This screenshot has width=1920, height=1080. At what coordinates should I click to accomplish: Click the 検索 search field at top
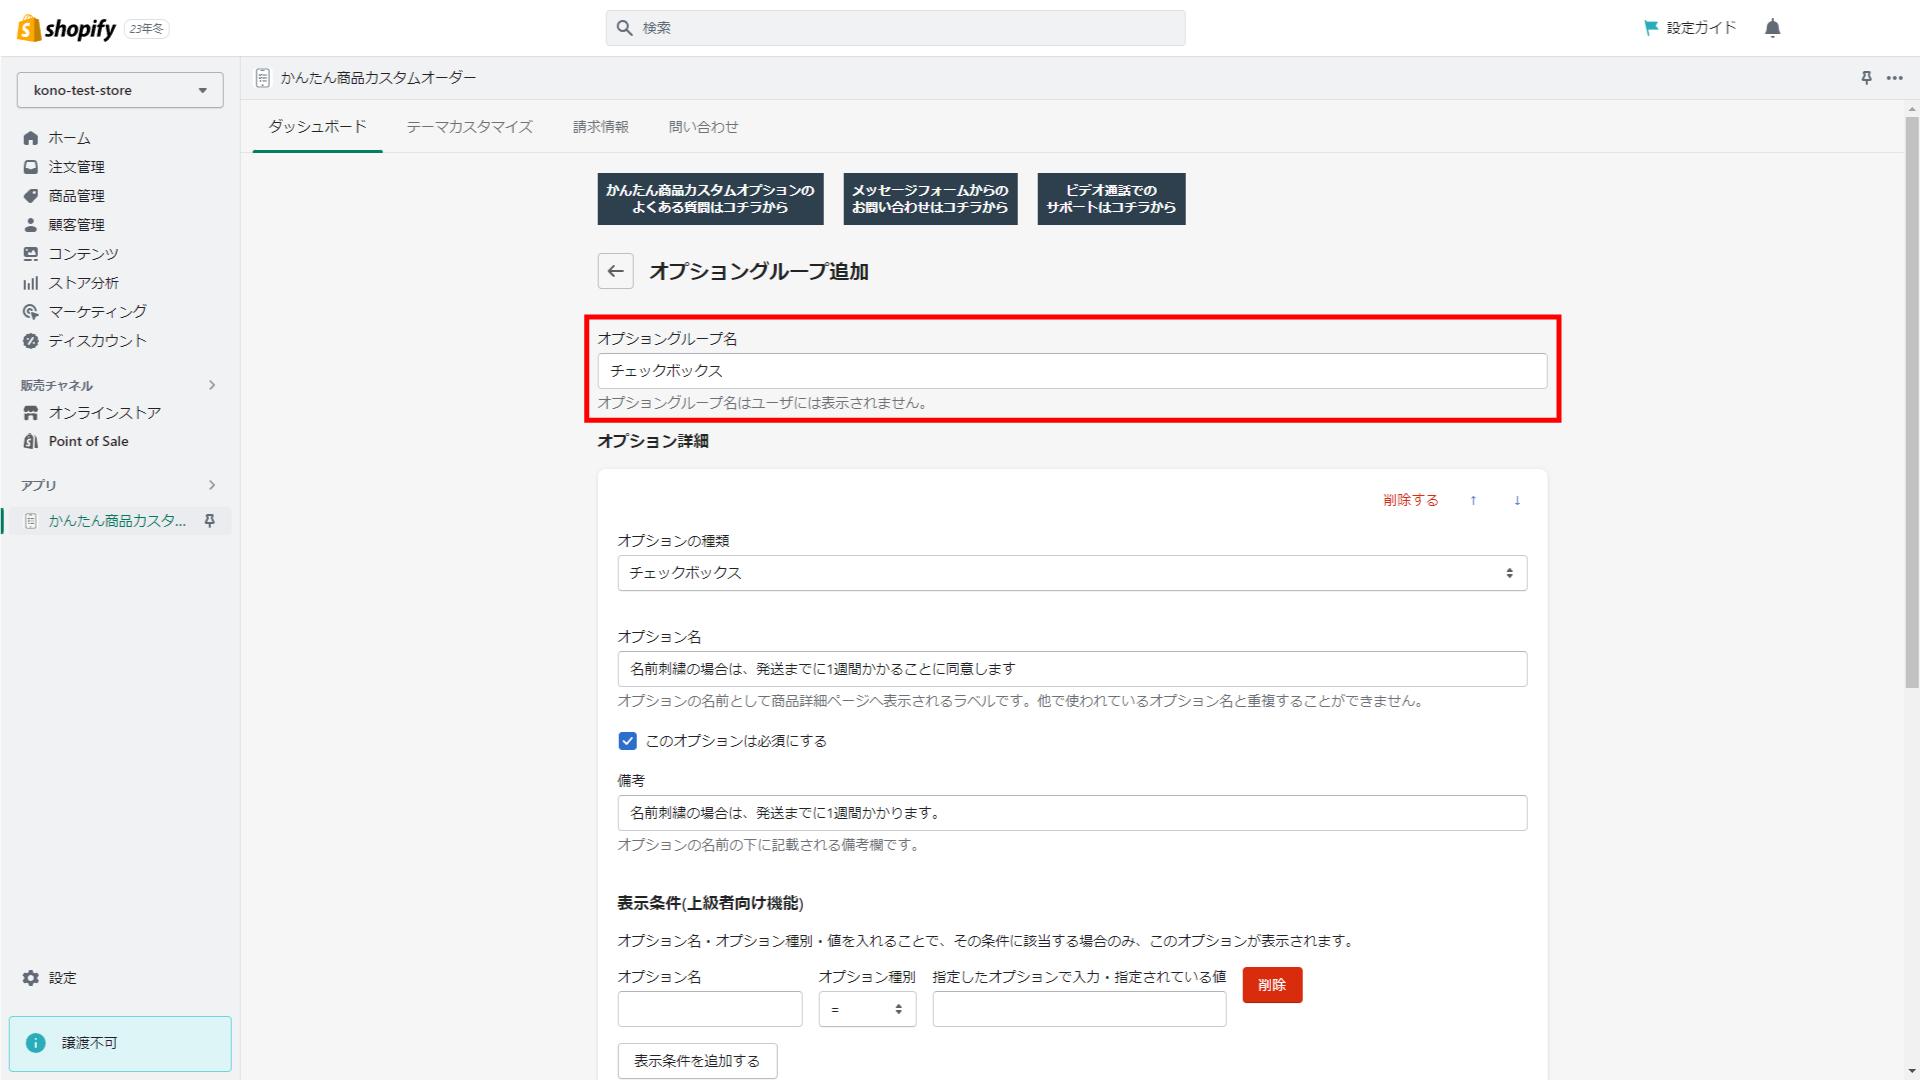(x=895, y=28)
